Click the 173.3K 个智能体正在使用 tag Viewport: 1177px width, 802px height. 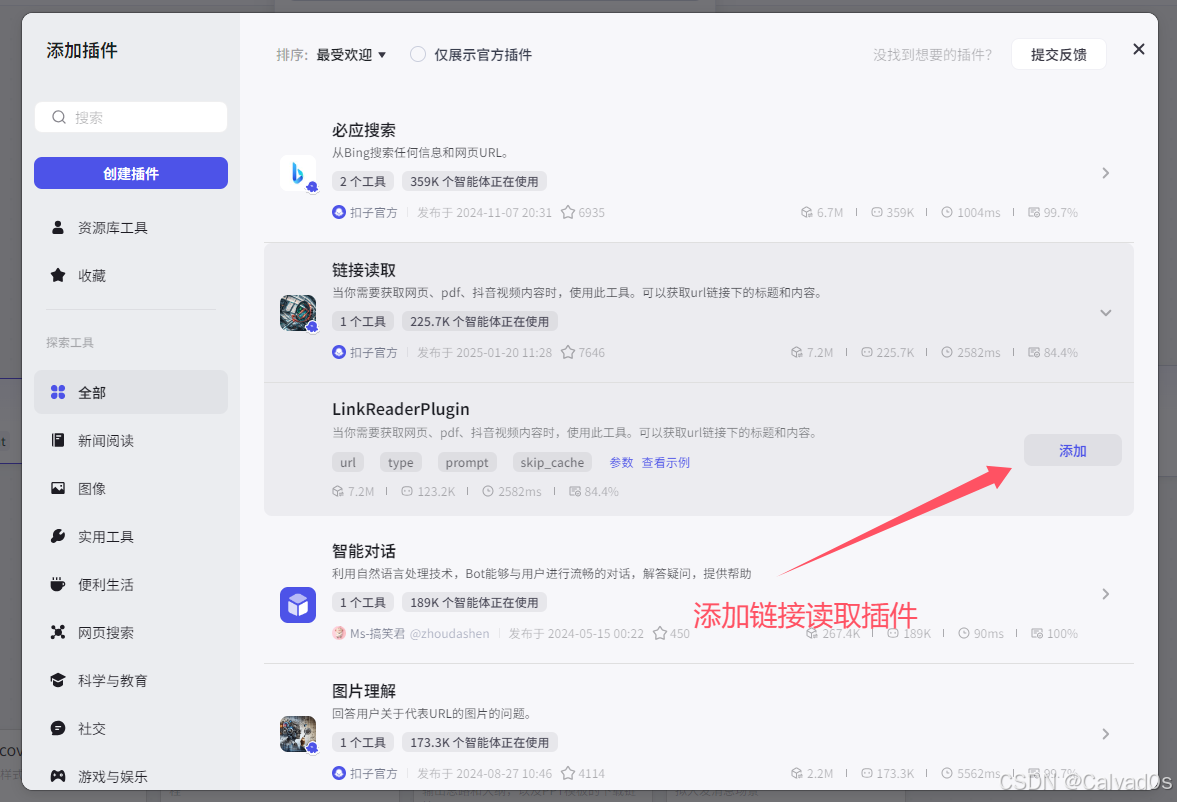click(x=480, y=742)
